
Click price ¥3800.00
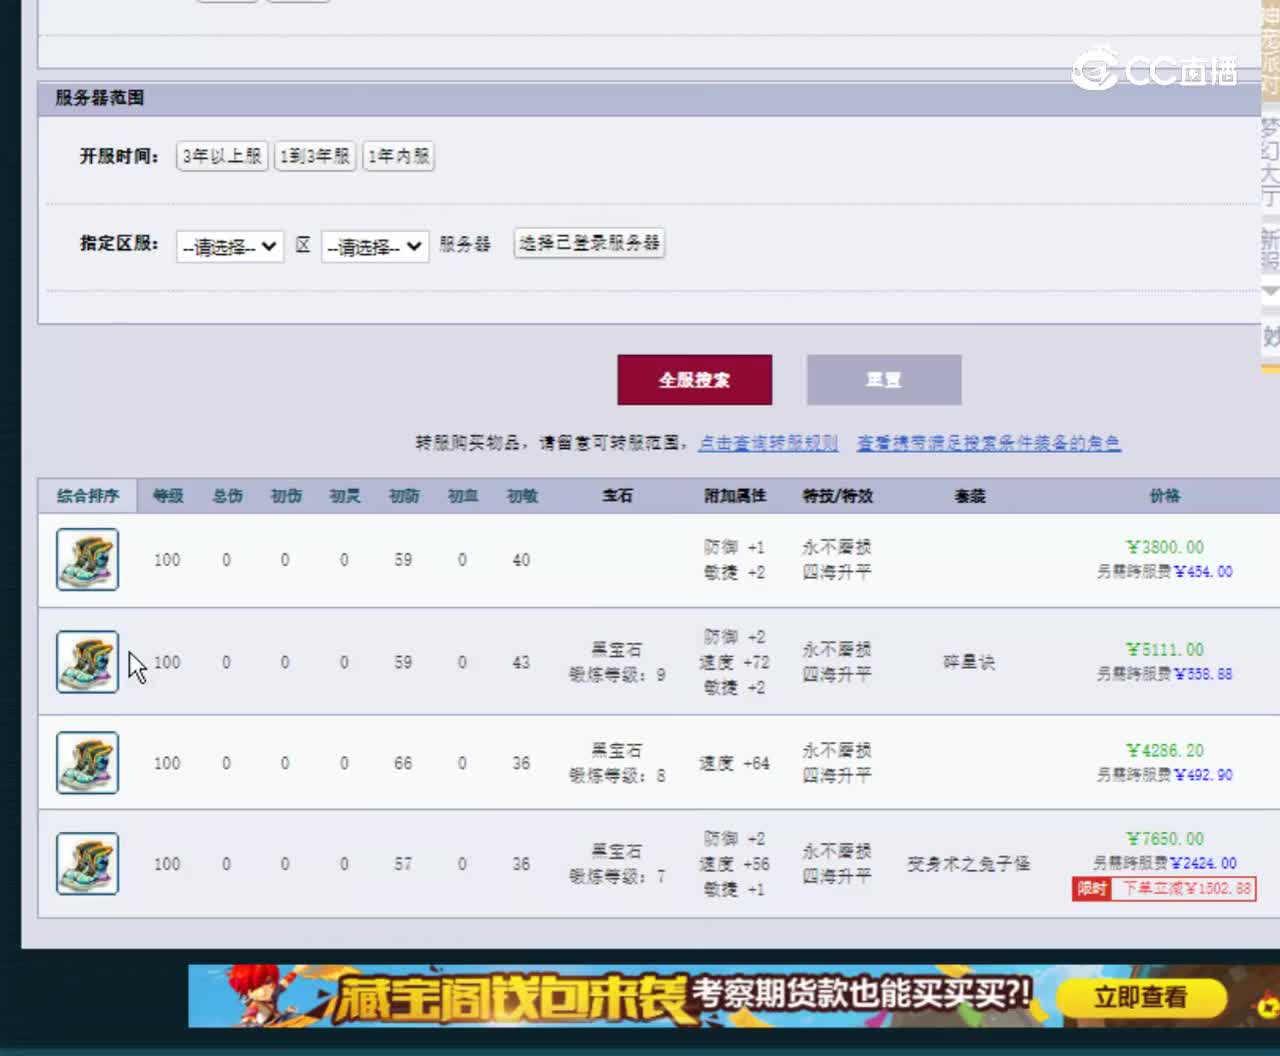tap(1165, 547)
